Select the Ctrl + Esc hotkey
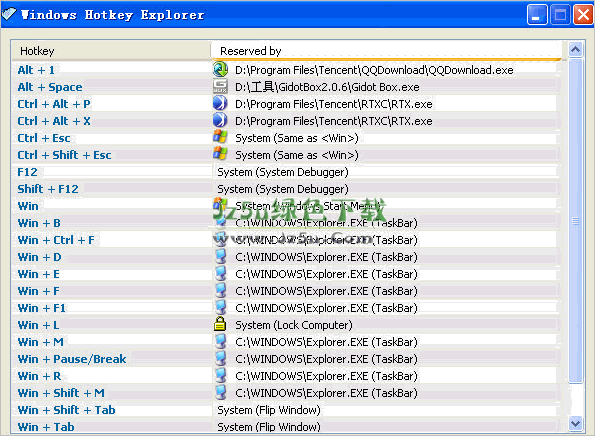The image size is (595, 436). pyautogui.click(x=44, y=138)
